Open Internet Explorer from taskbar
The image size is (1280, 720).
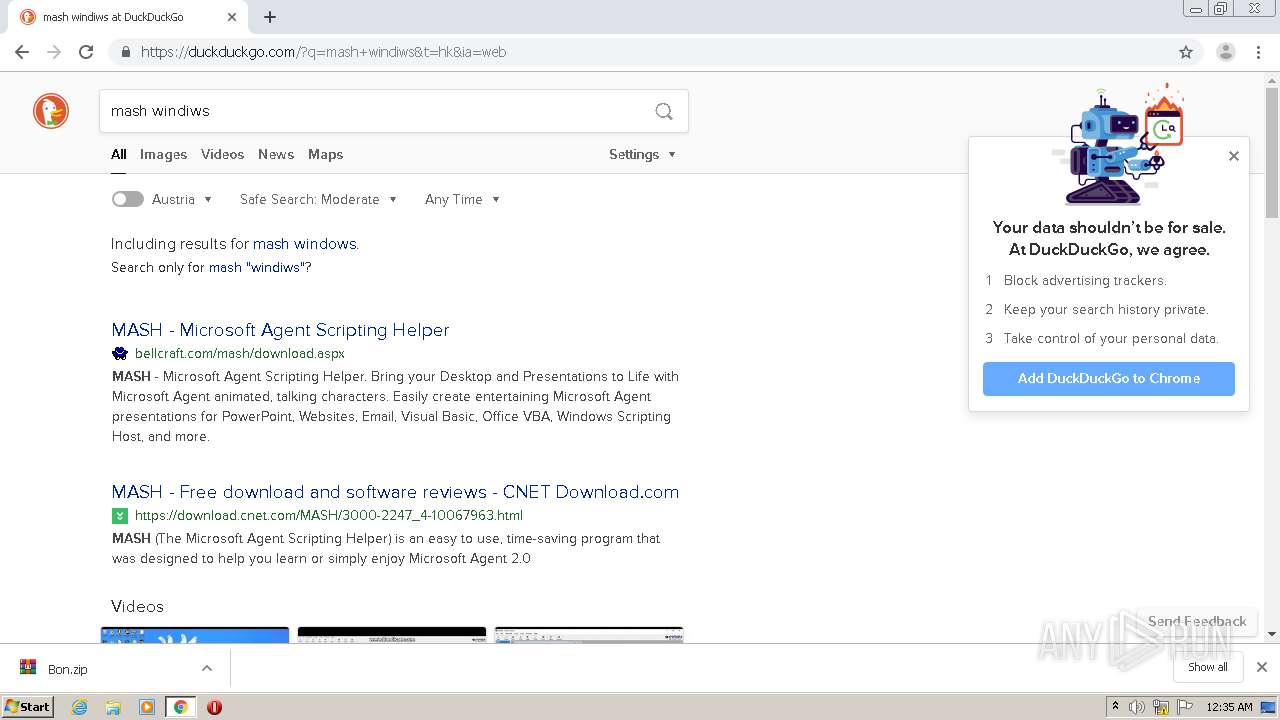tap(79, 707)
